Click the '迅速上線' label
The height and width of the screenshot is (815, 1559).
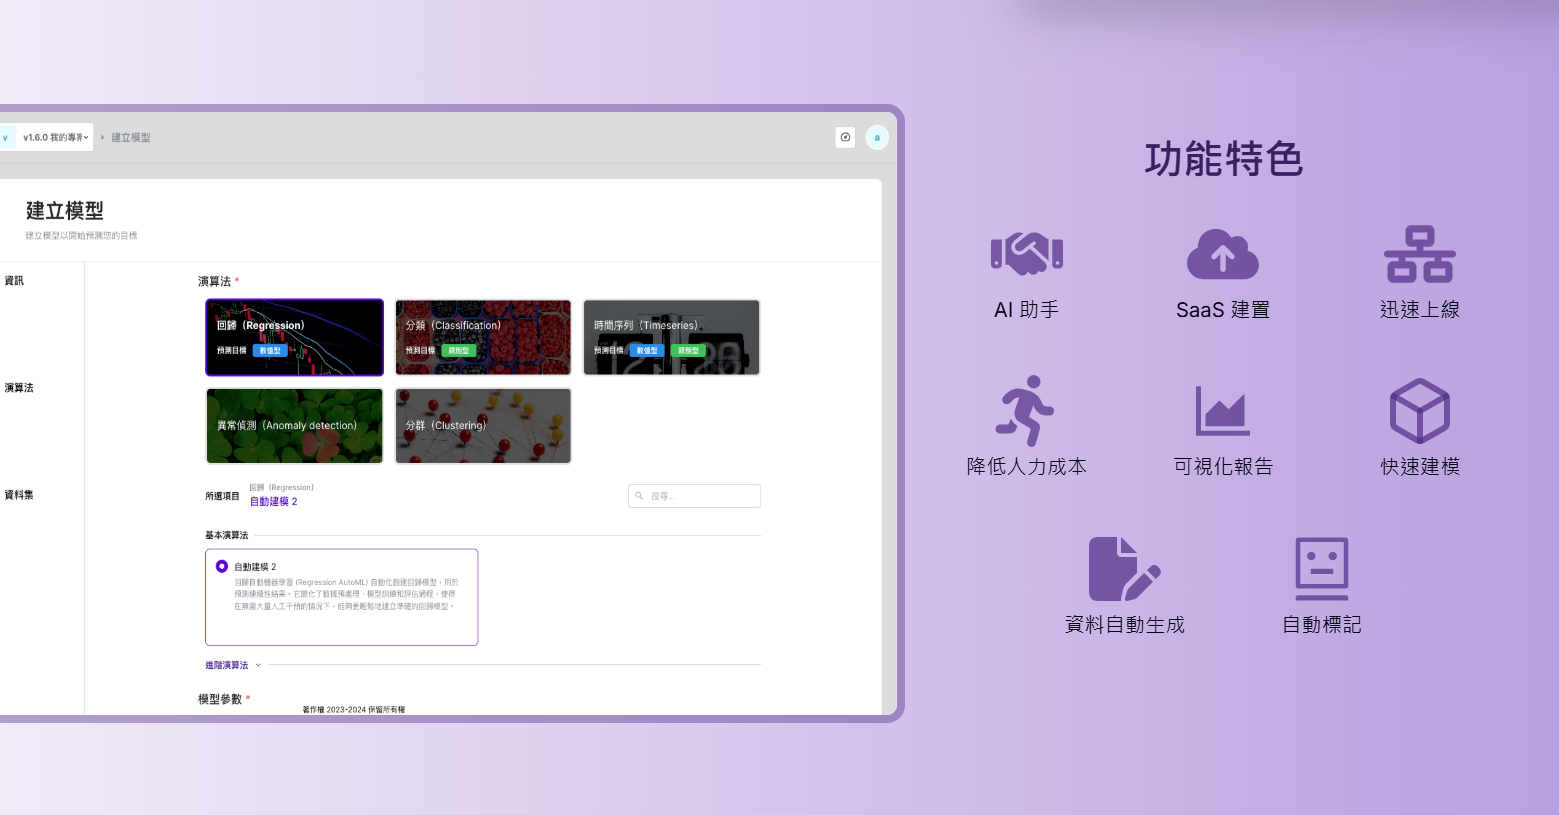1419,310
